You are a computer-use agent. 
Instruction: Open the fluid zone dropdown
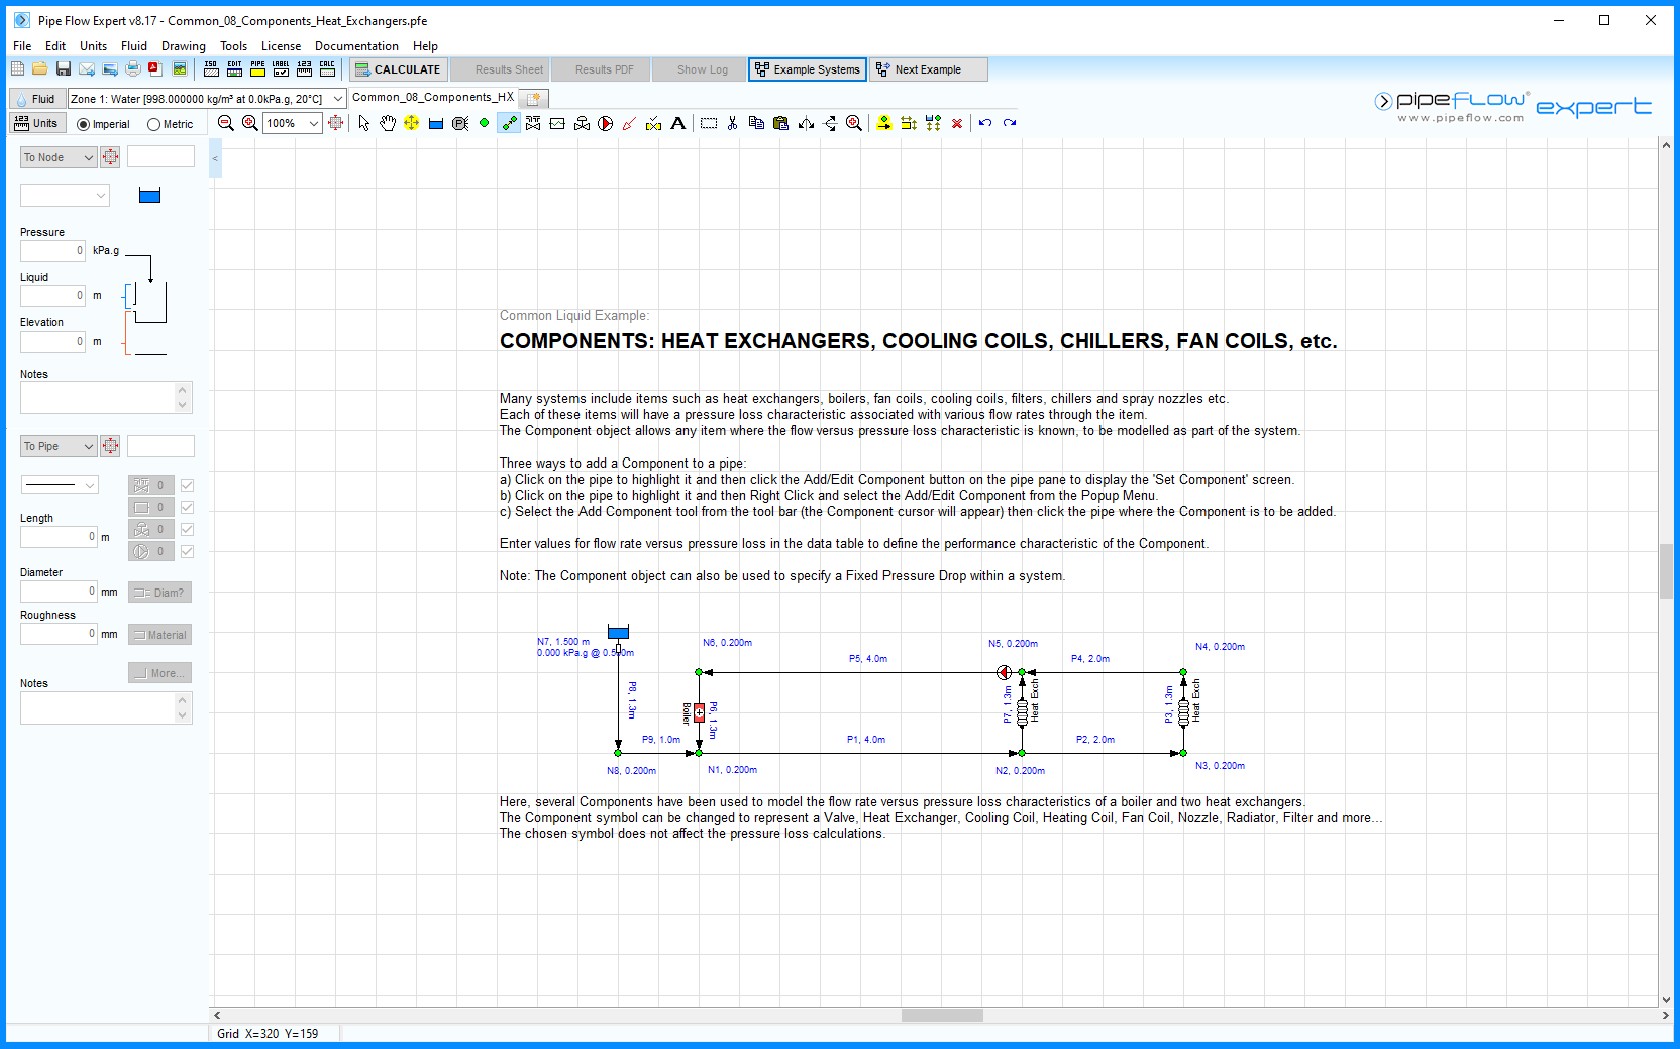point(338,98)
